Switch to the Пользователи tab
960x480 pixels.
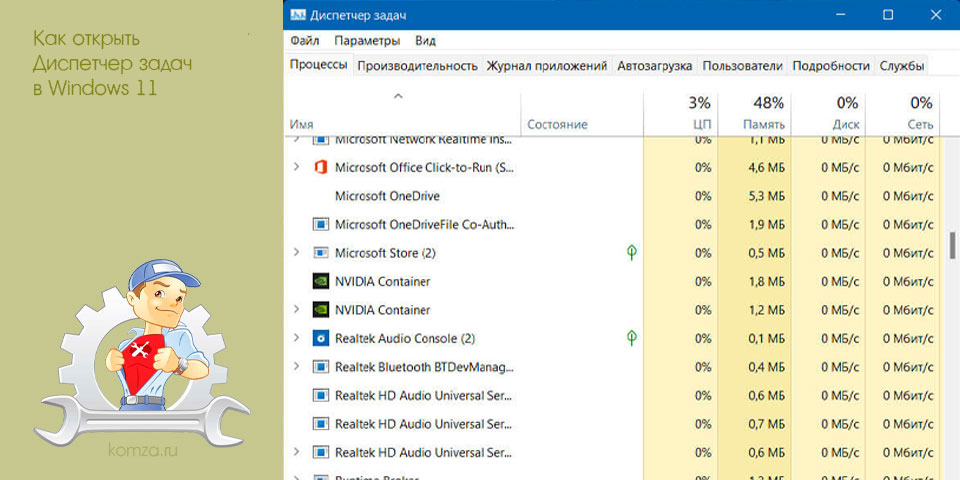tap(743, 66)
